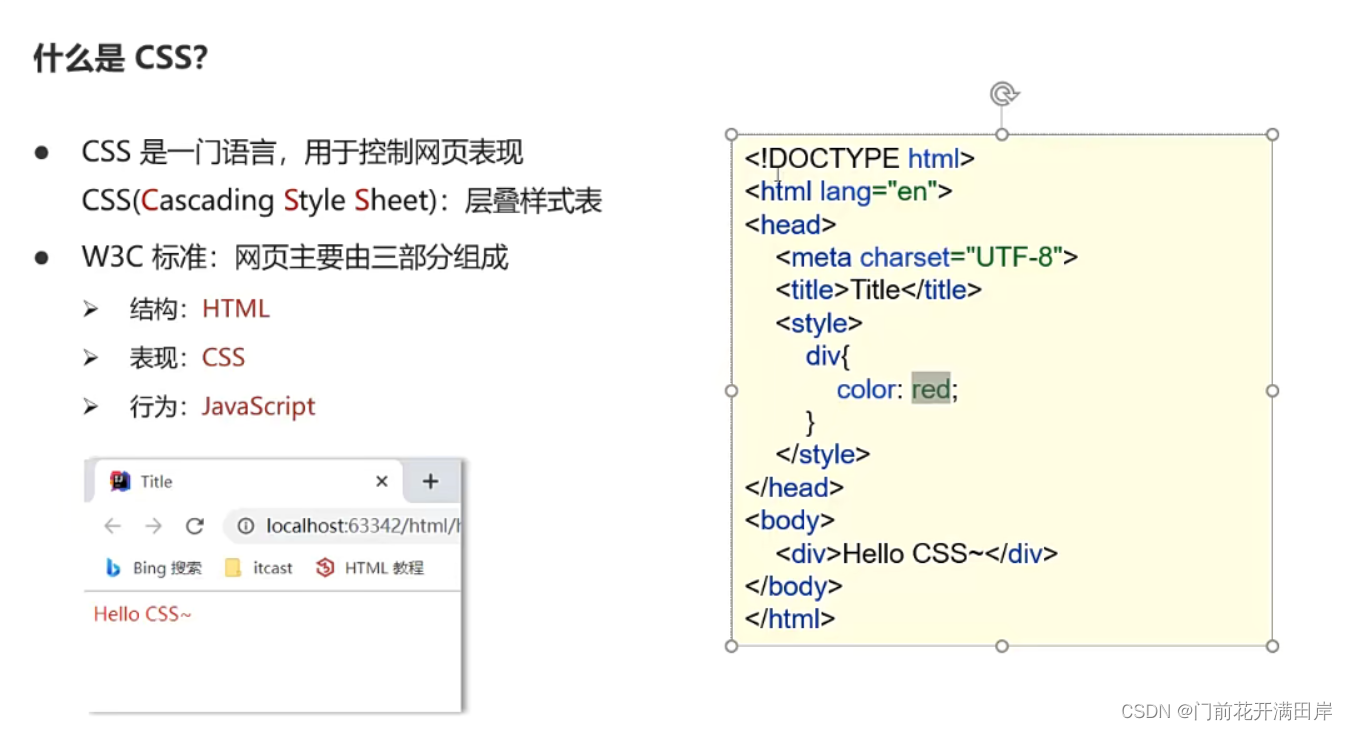Screen dimensions: 1347x730
Task: Open the HTML 教程 bookmark
Action: pyautogui.click(x=370, y=568)
